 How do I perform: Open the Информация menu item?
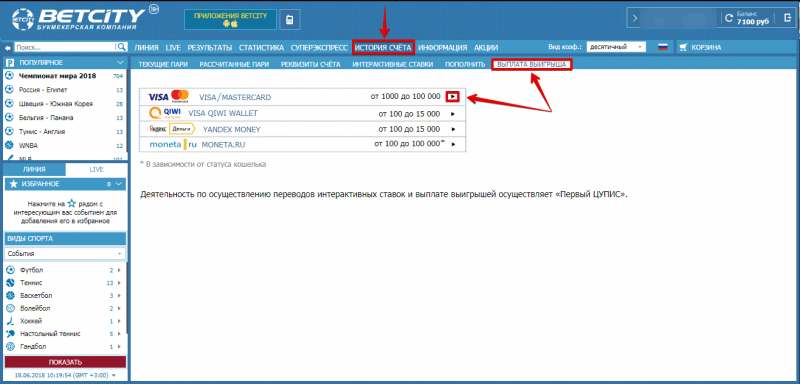[442, 47]
